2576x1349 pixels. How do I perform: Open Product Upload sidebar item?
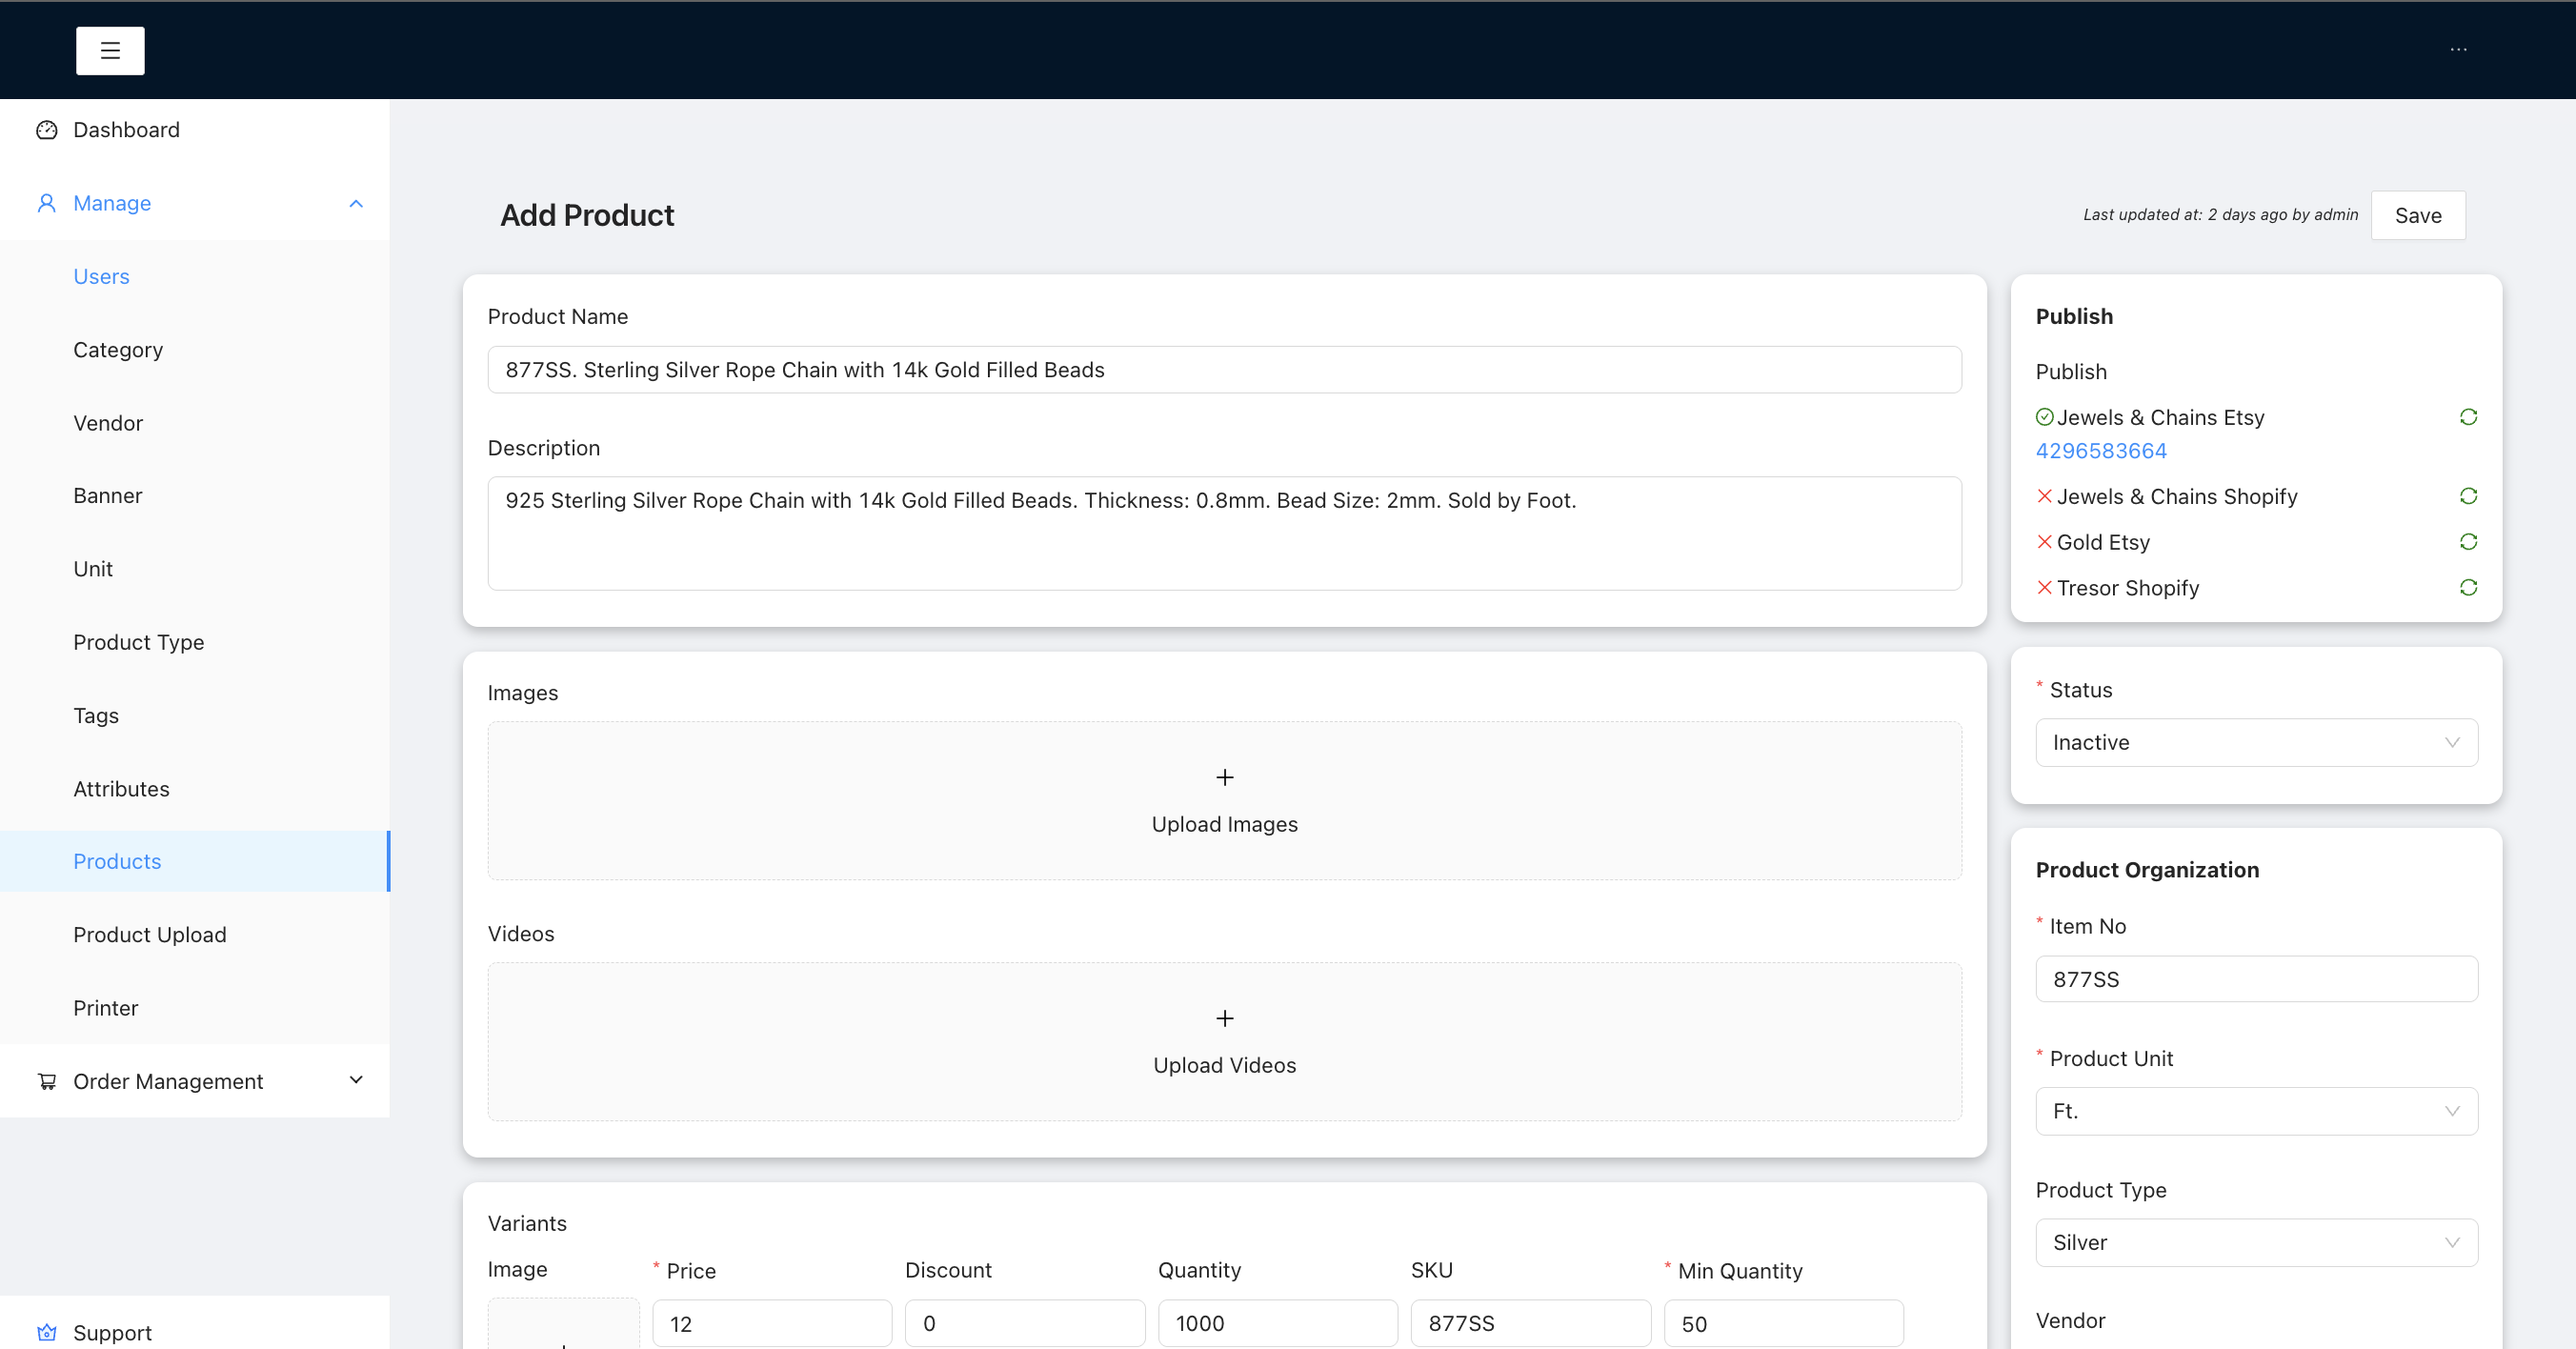point(149,935)
